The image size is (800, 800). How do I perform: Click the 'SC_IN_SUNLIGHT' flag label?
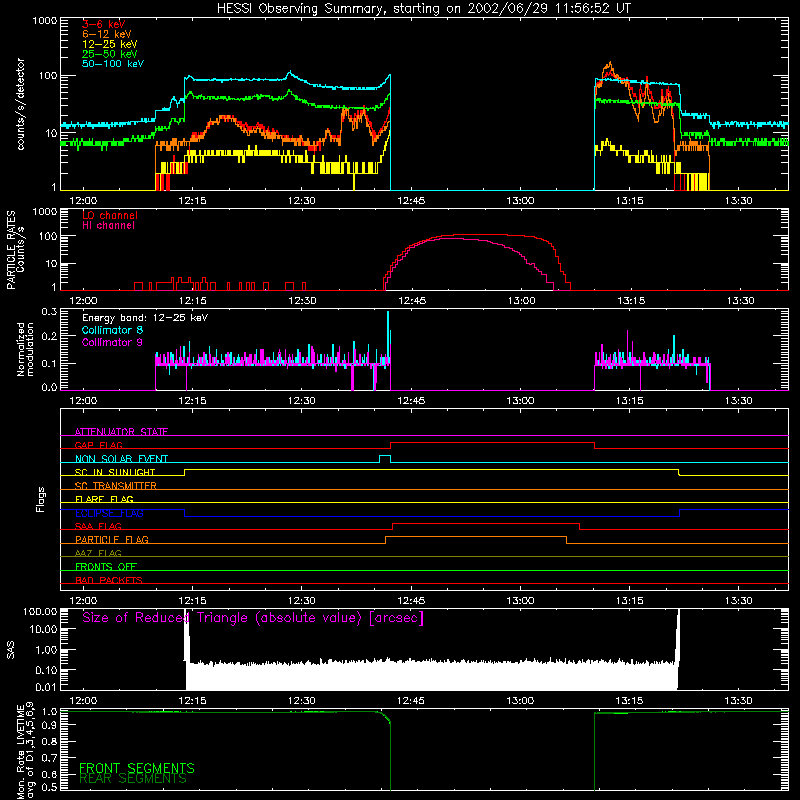[x=115, y=472]
